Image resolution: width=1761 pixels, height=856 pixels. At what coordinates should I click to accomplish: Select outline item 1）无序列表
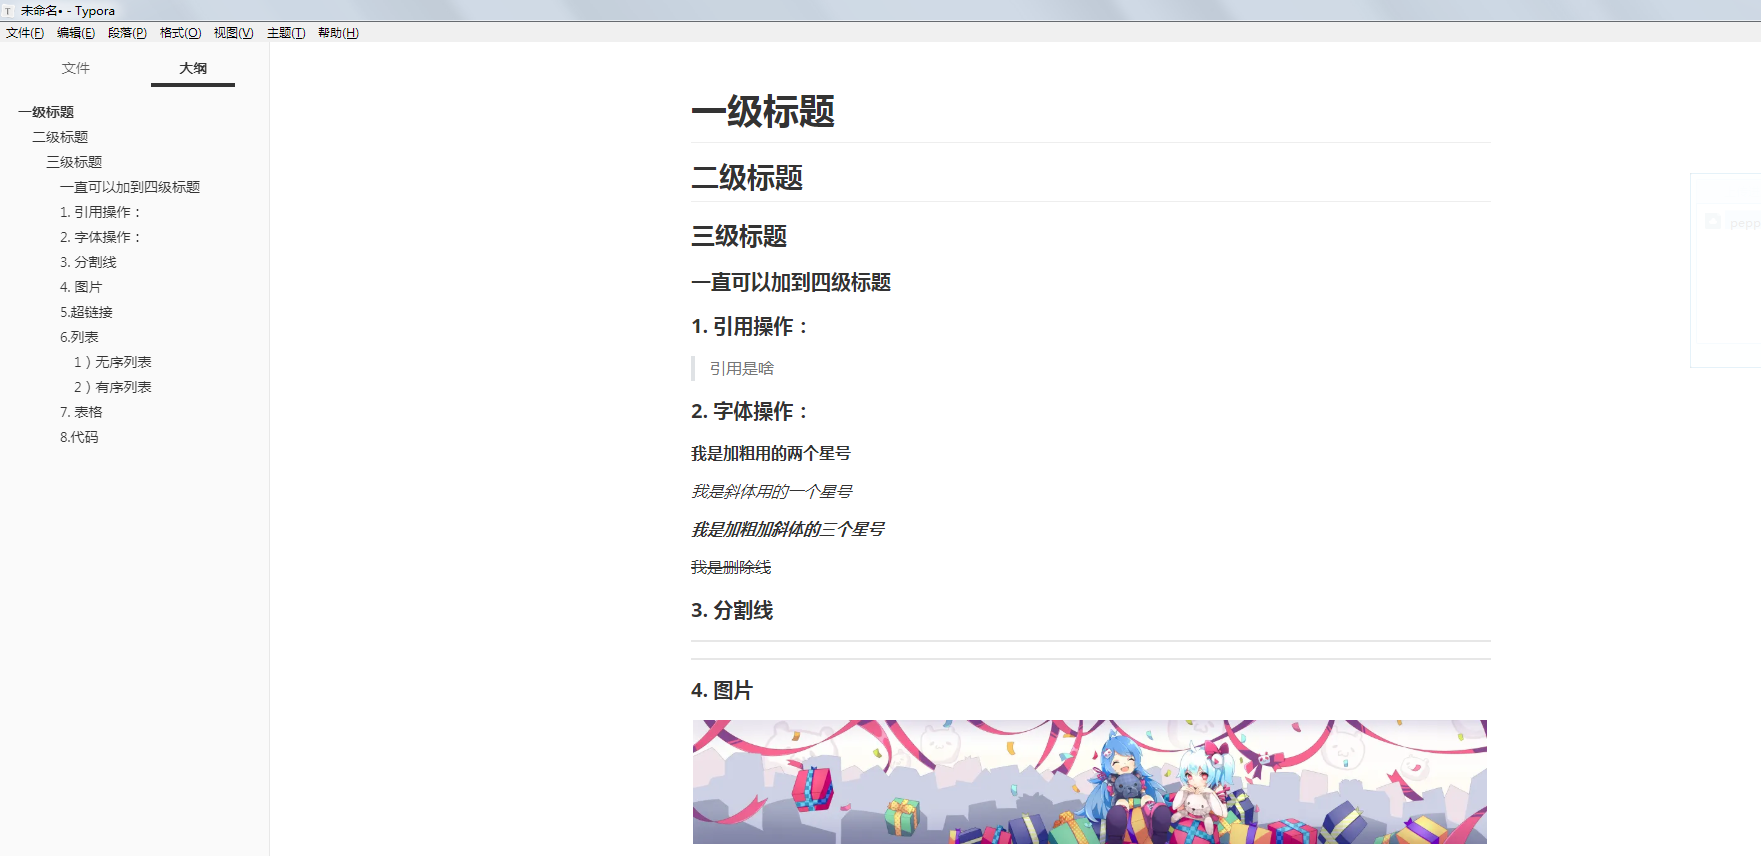[113, 362]
